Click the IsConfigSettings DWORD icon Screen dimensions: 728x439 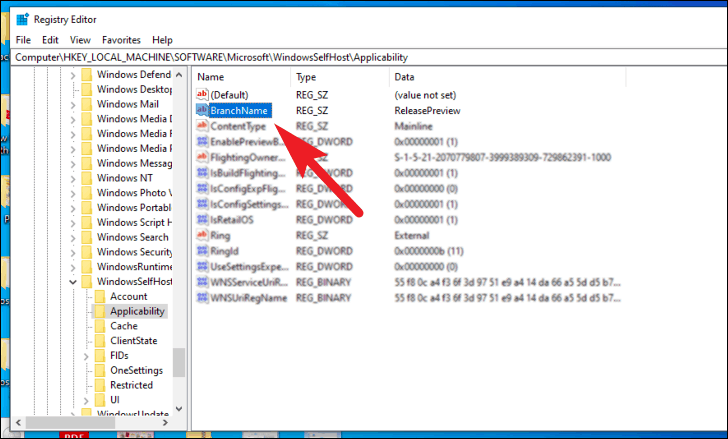pyautogui.click(x=202, y=204)
